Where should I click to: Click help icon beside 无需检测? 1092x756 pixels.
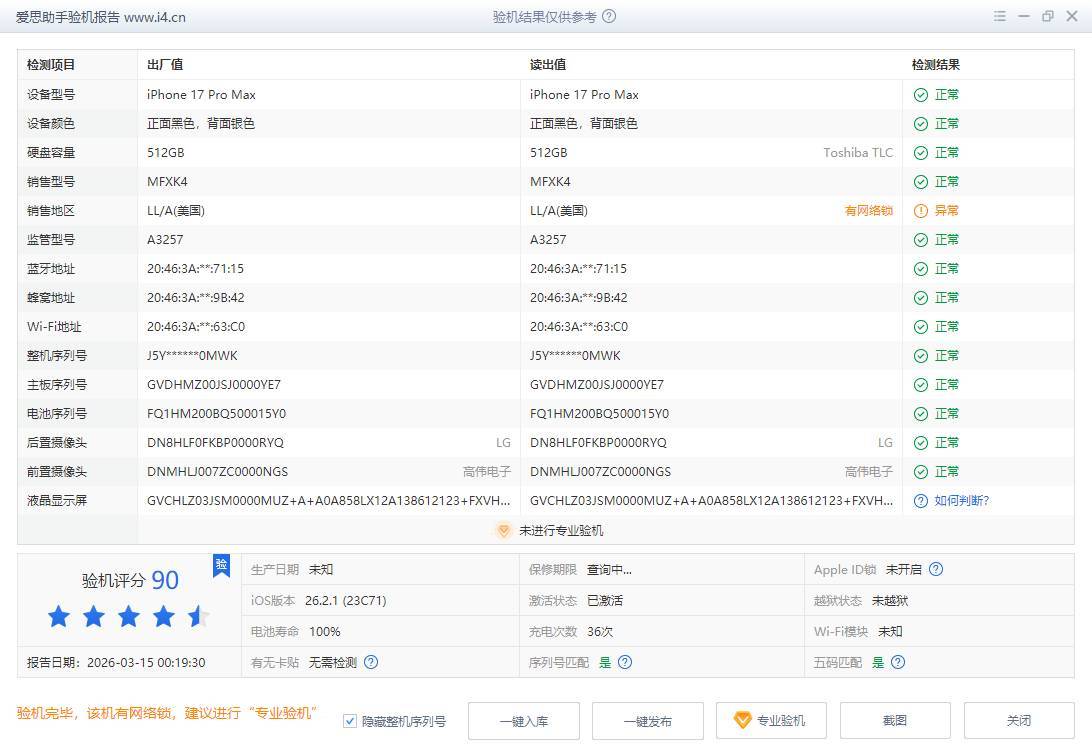[371, 662]
